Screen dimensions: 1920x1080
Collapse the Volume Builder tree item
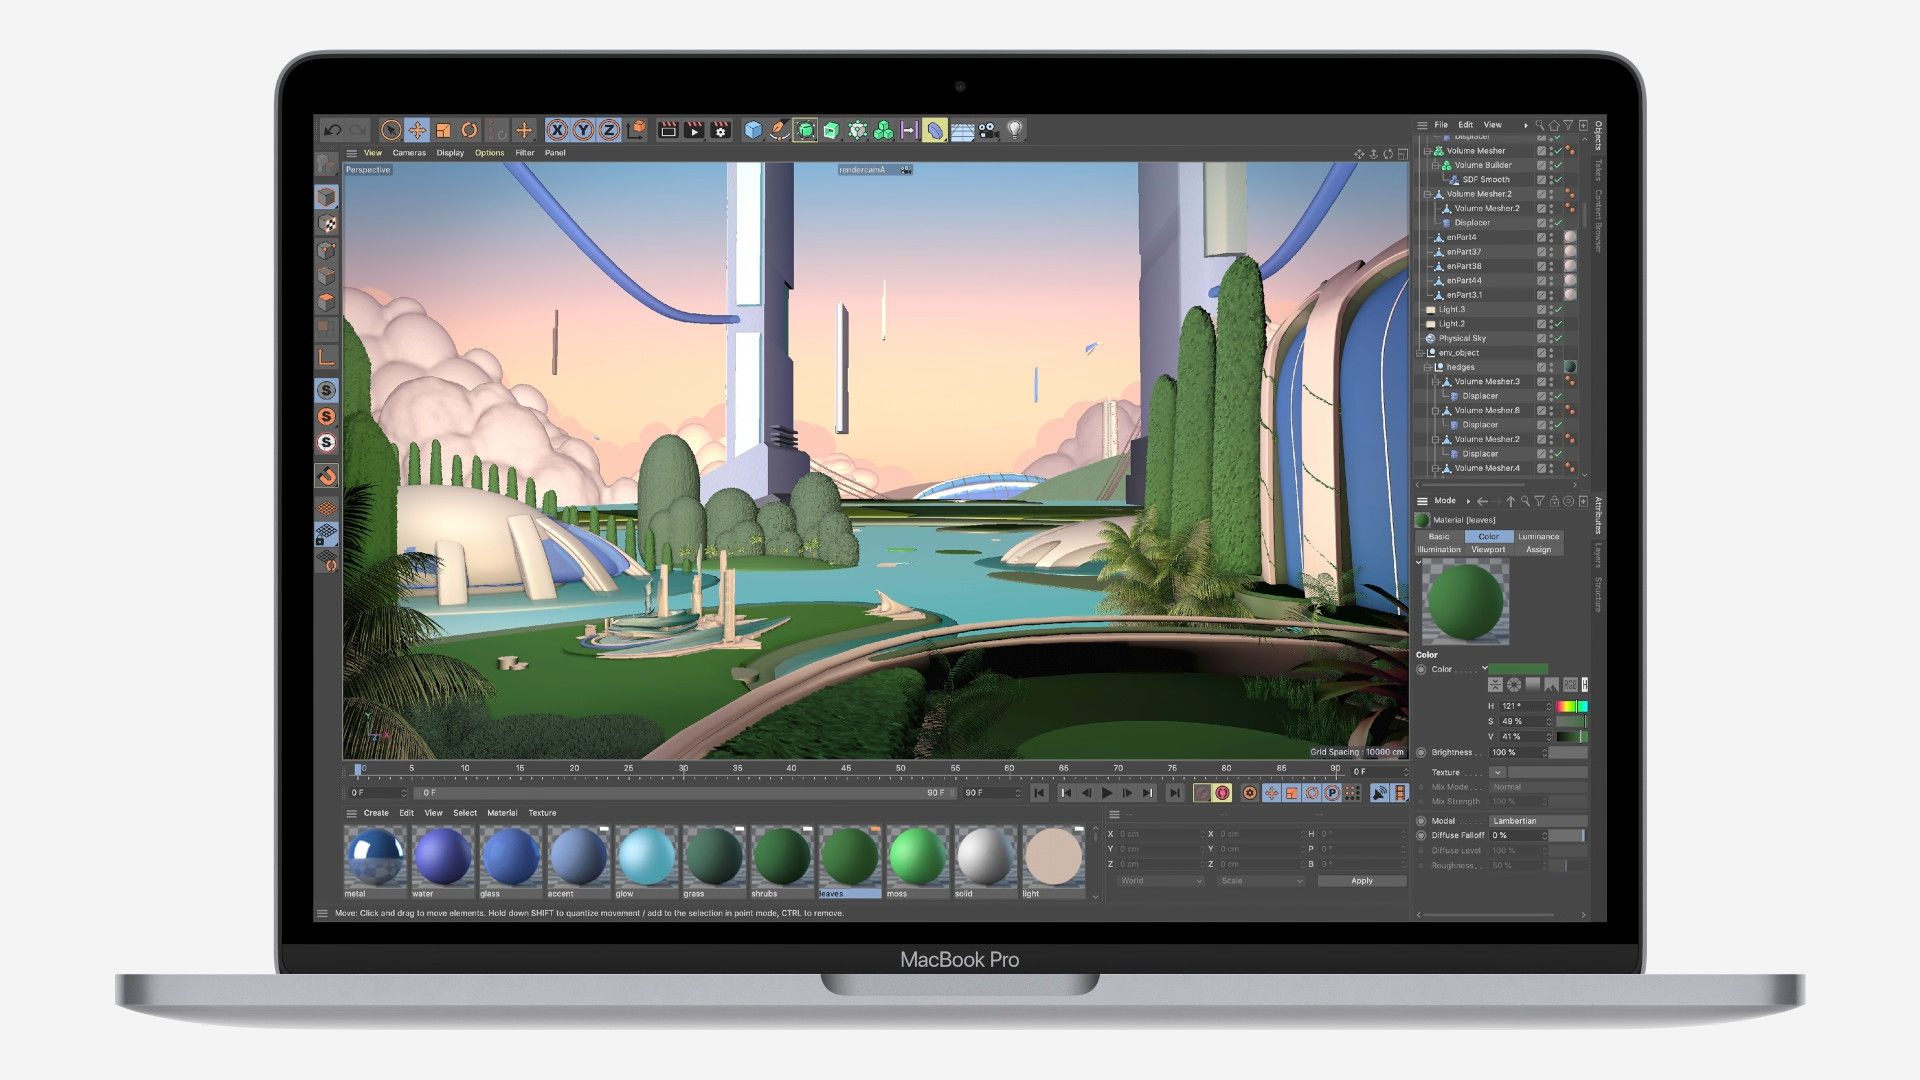tap(1435, 165)
